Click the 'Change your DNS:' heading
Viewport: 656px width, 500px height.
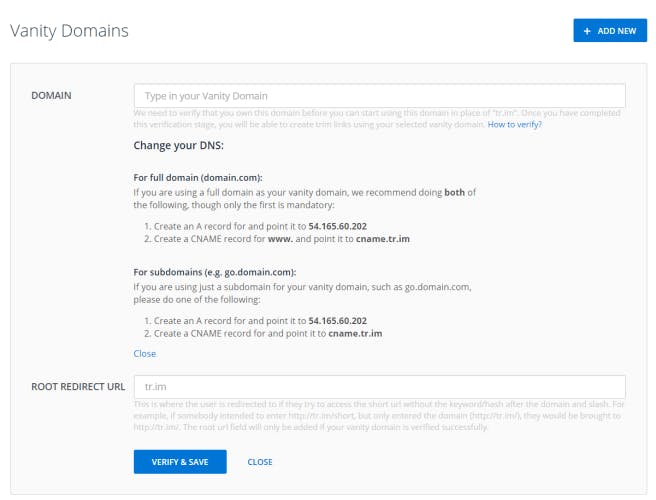[178, 146]
